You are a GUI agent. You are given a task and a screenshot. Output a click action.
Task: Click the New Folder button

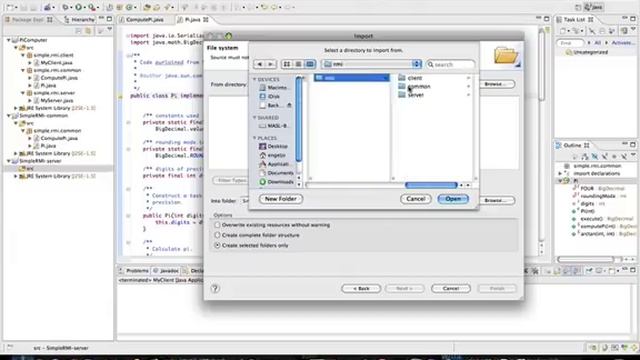click(x=280, y=199)
